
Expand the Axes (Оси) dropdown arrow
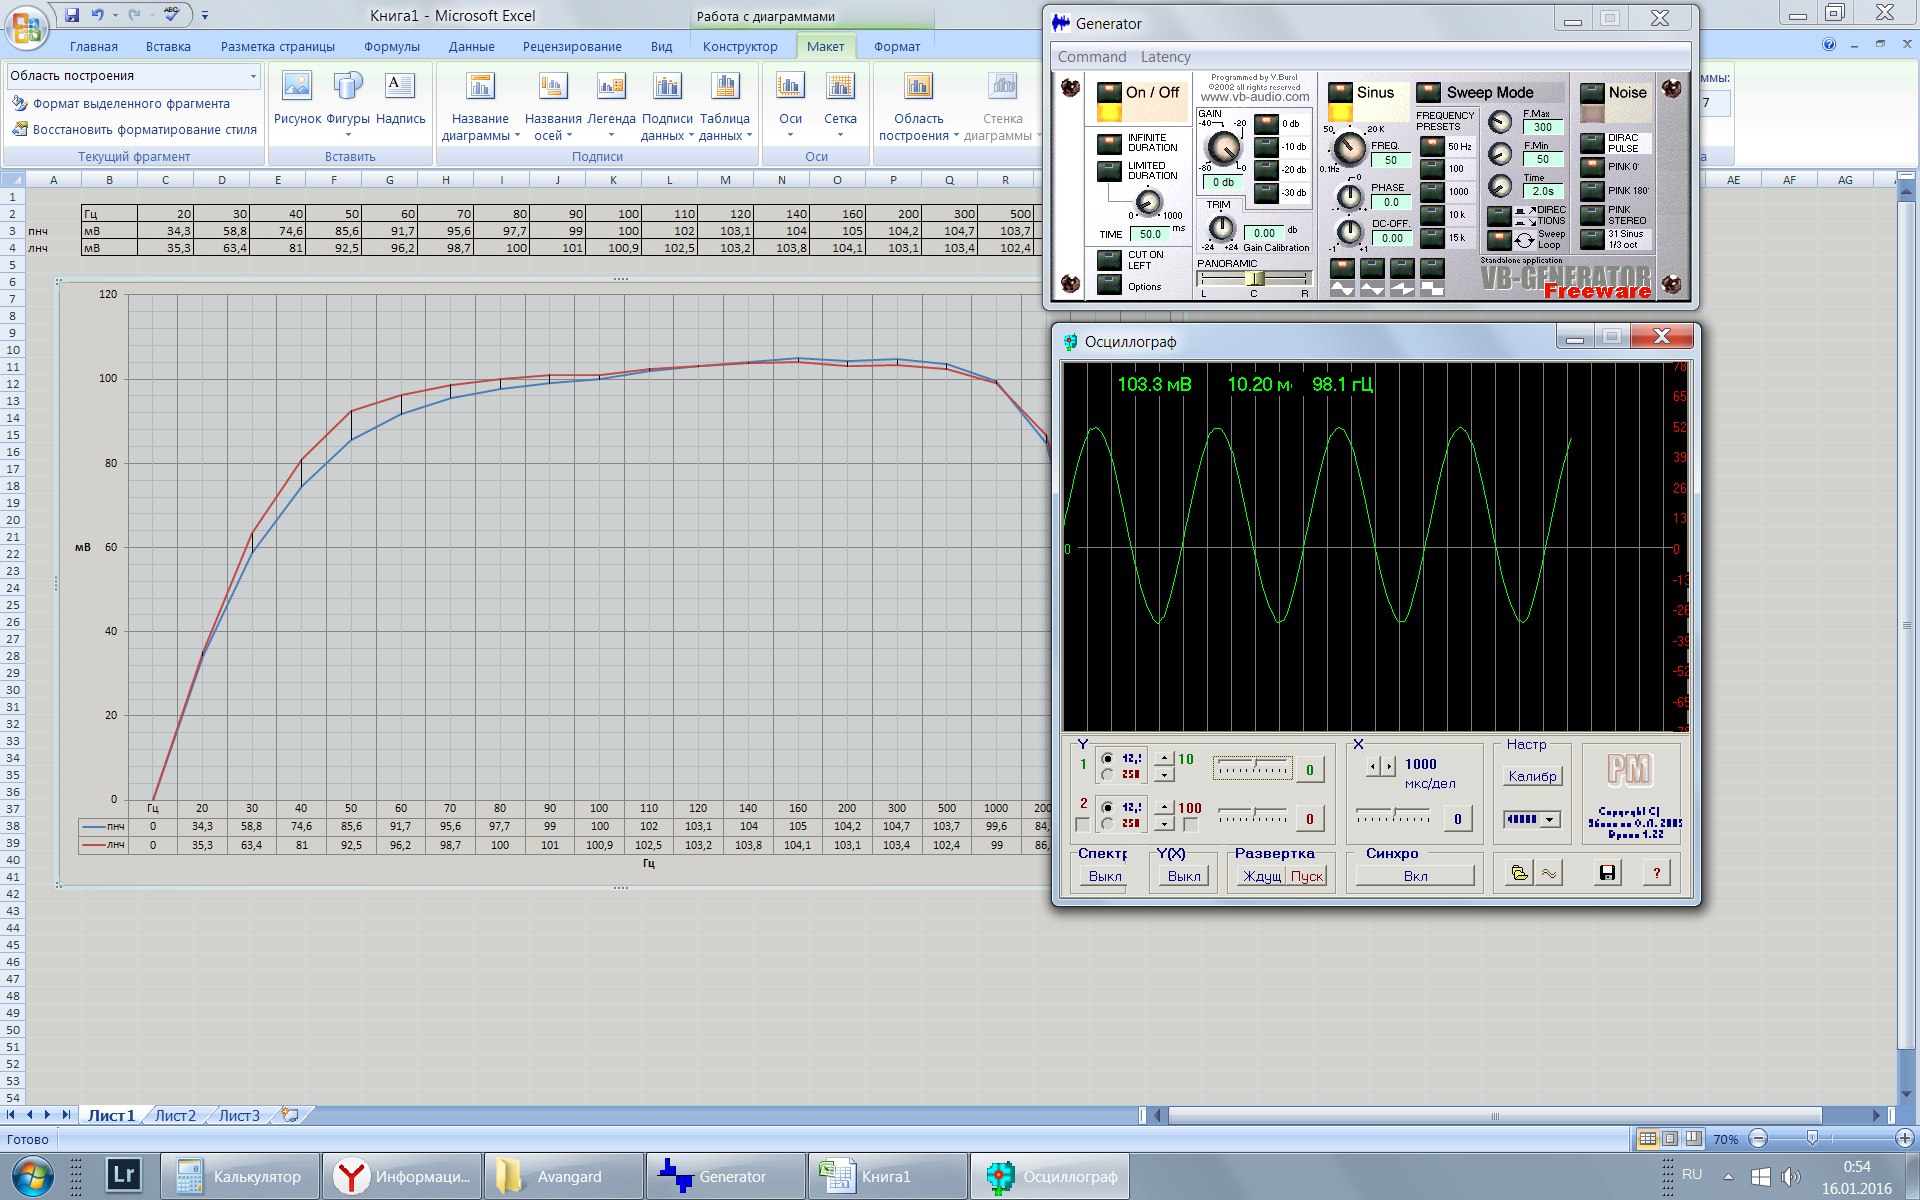point(790,135)
